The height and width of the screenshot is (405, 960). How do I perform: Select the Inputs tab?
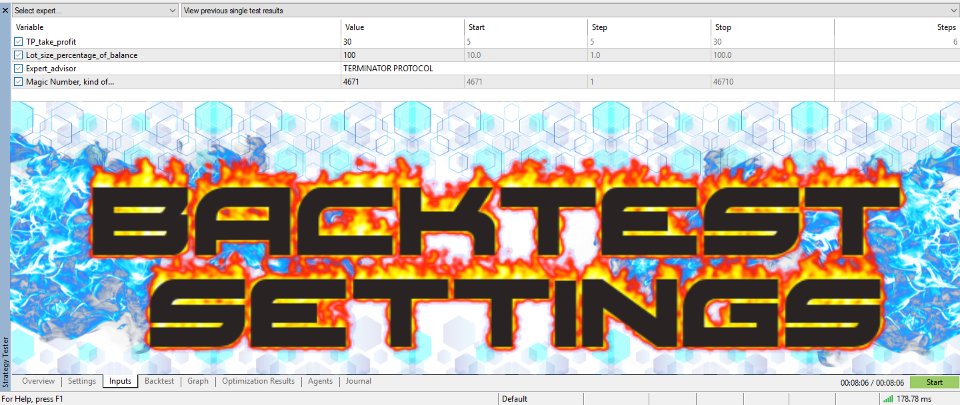pos(121,381)
